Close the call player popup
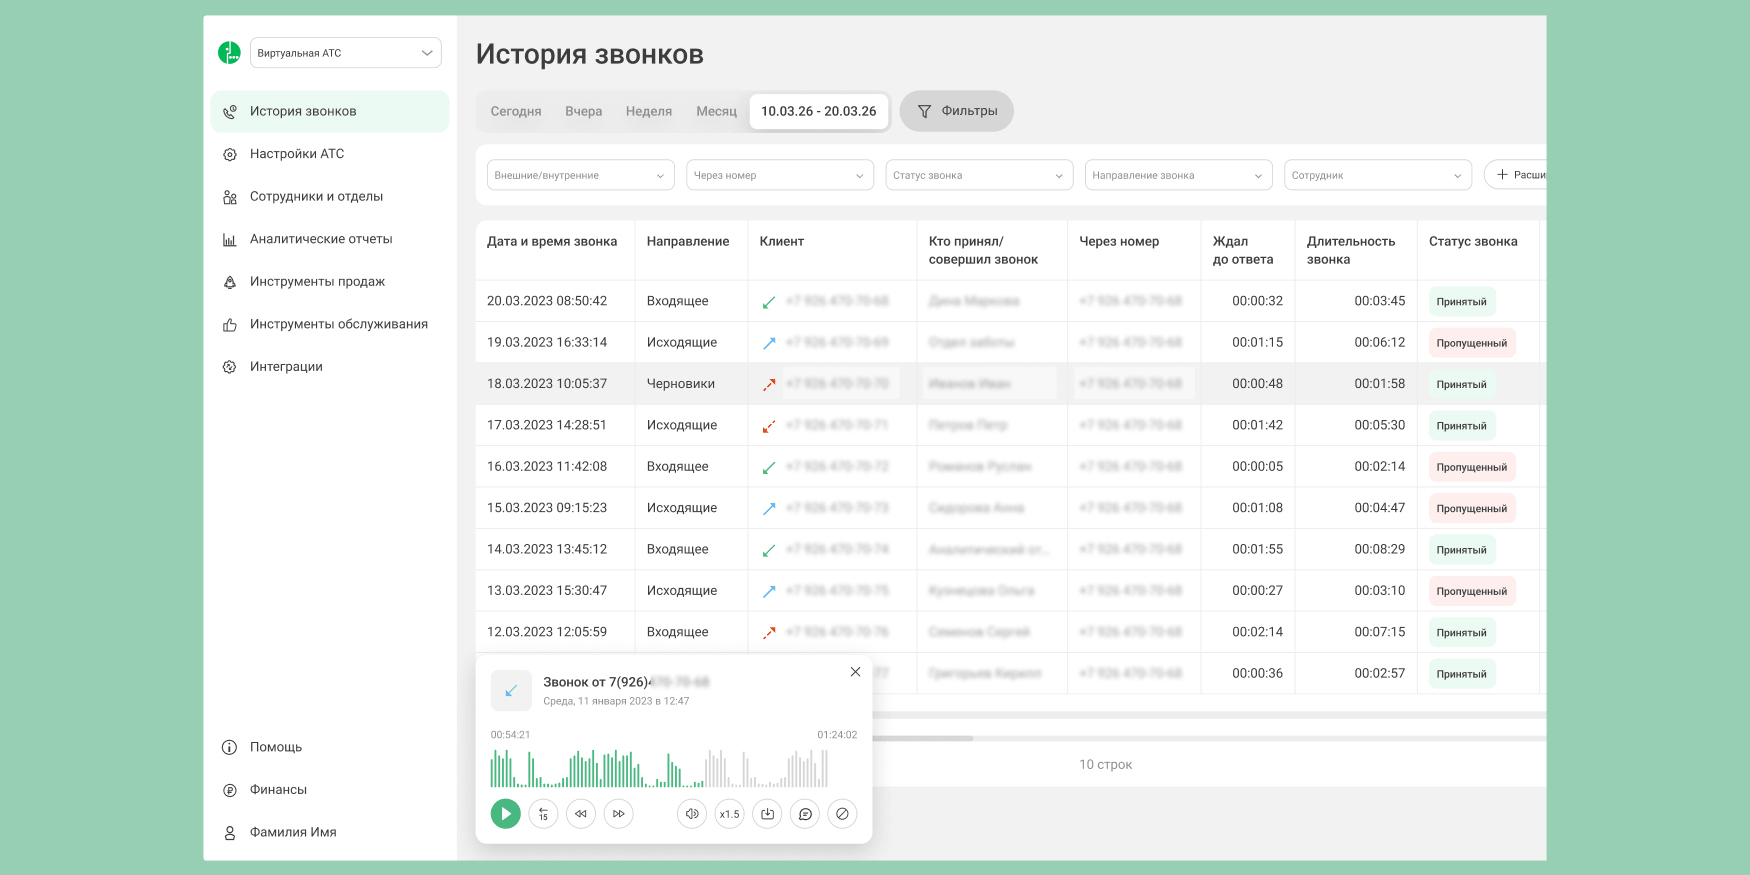 click(x=855, y=672)
